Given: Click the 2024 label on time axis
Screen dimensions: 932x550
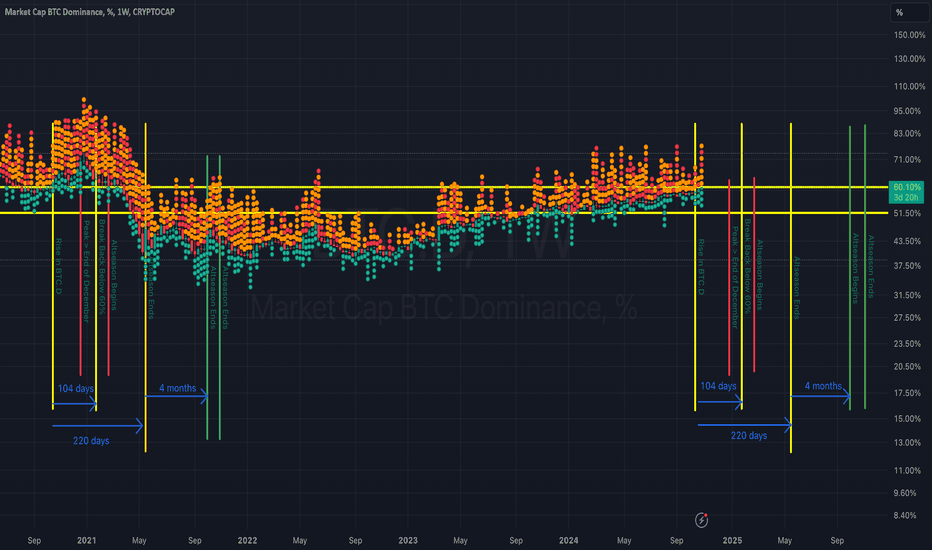Looking at the screenshot, I should 569,540.
